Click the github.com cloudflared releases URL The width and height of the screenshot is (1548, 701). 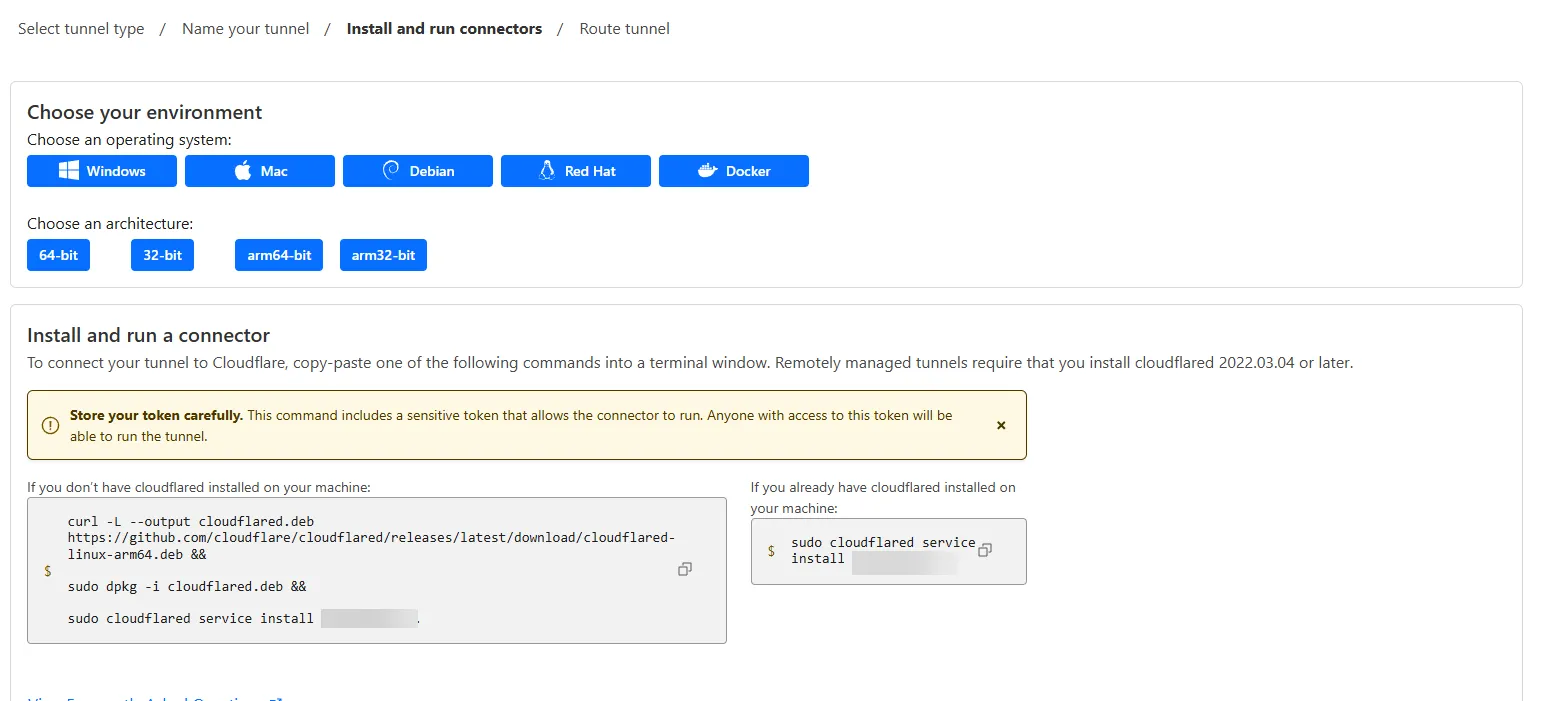tap(372, 545)
